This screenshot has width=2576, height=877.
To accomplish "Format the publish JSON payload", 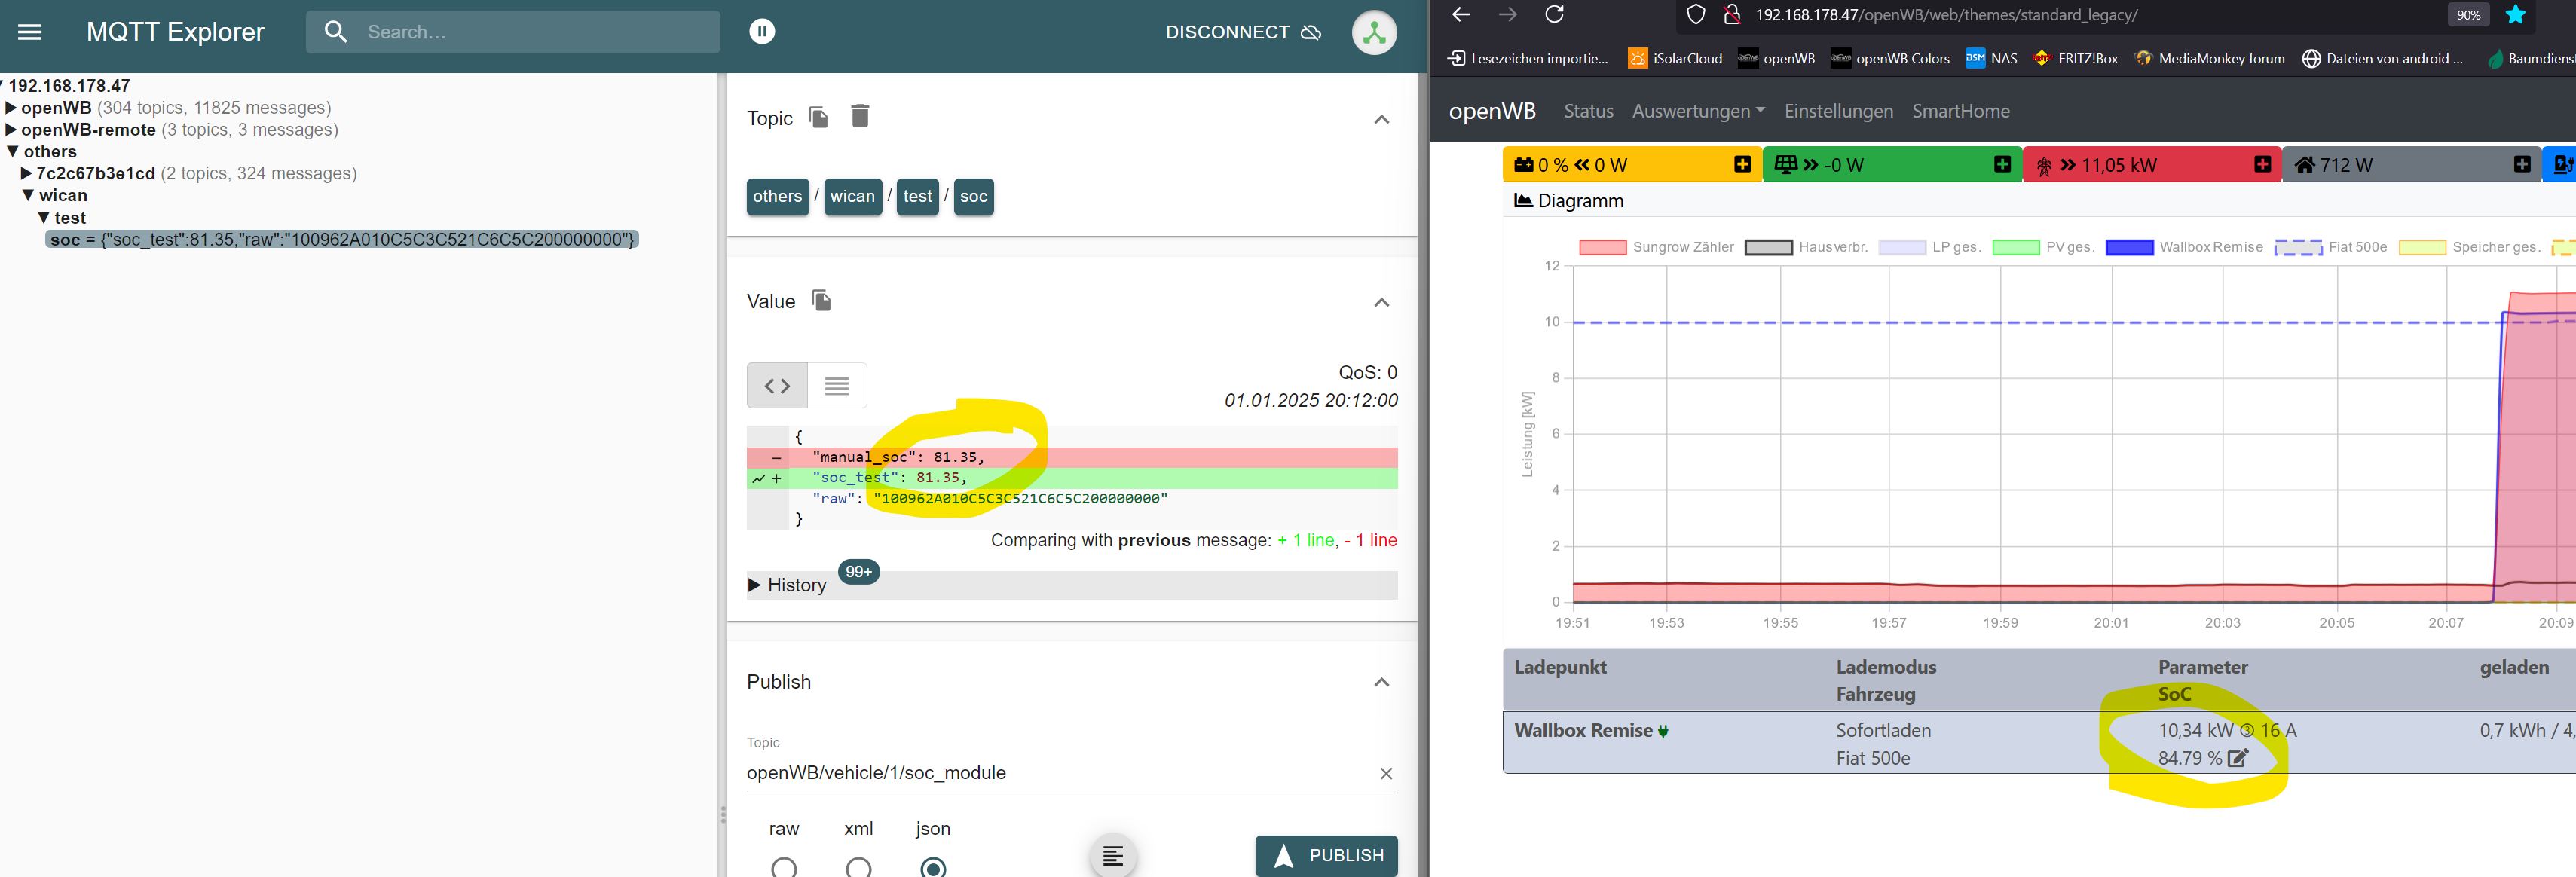I will pyautogui.click(x=1113, y=856).
